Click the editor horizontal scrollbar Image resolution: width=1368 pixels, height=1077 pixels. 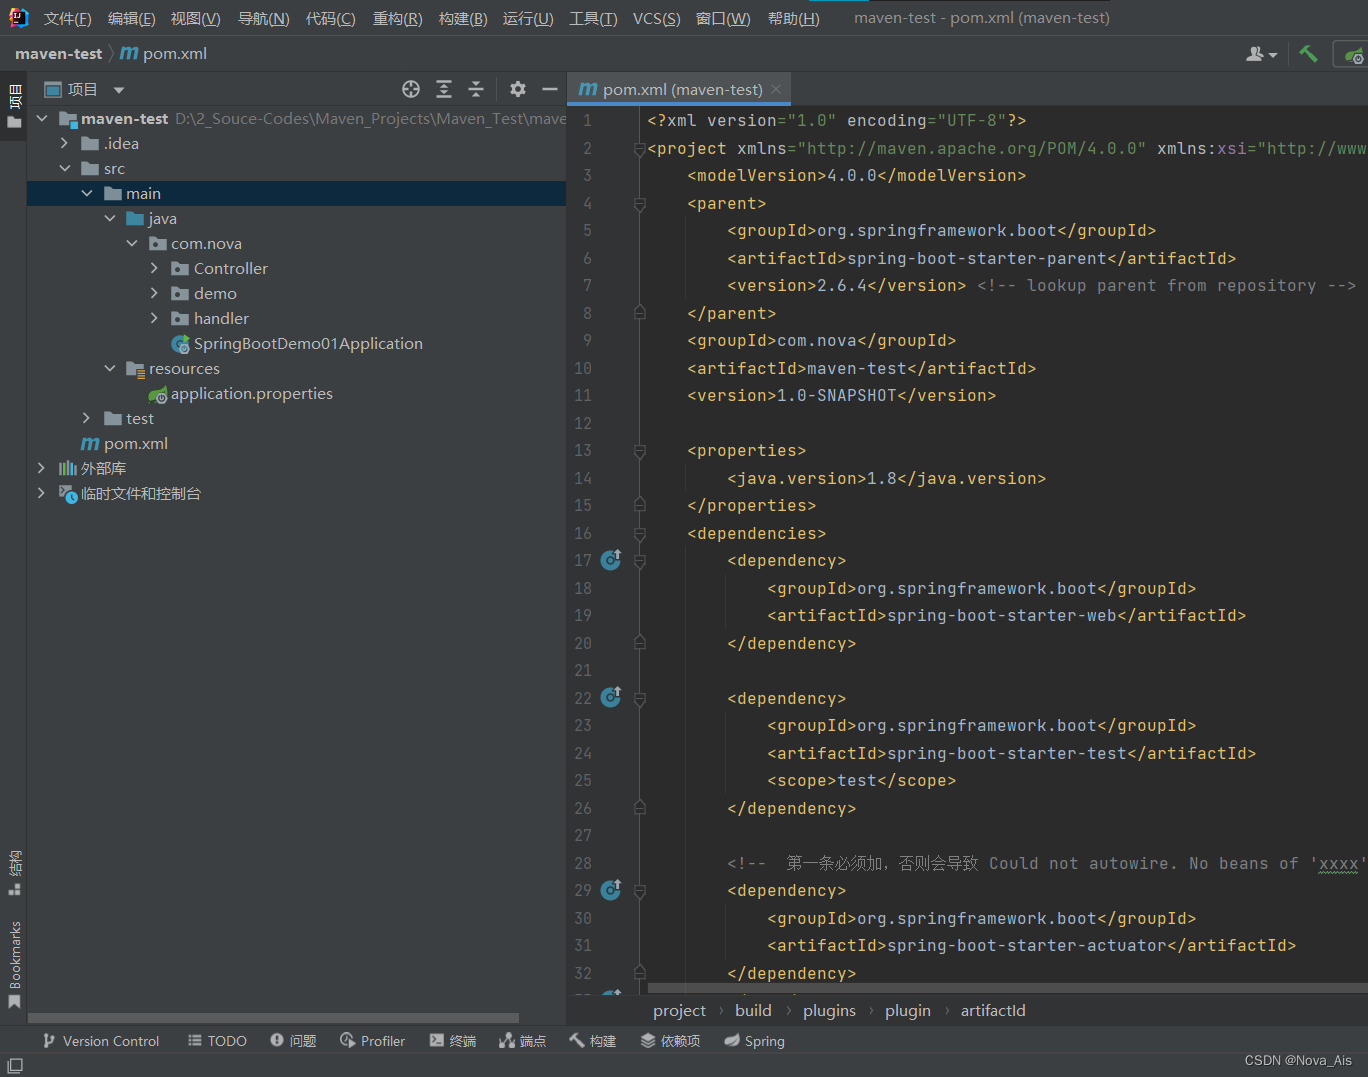click(1008, 988)
